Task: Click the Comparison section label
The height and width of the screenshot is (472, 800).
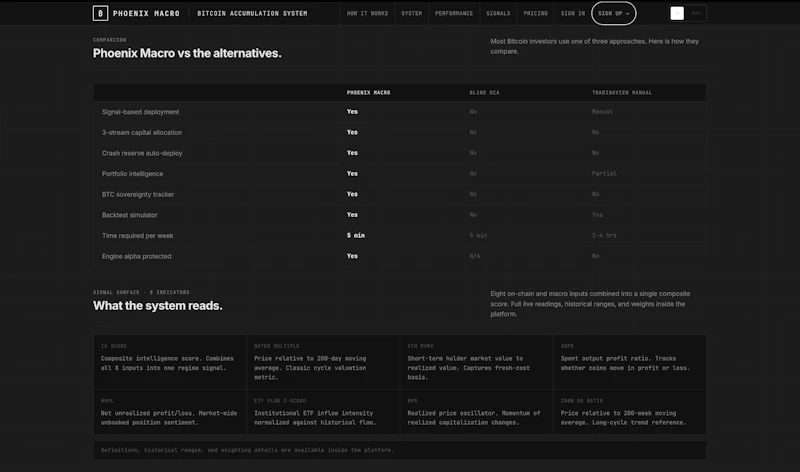Action: (109, 40)
